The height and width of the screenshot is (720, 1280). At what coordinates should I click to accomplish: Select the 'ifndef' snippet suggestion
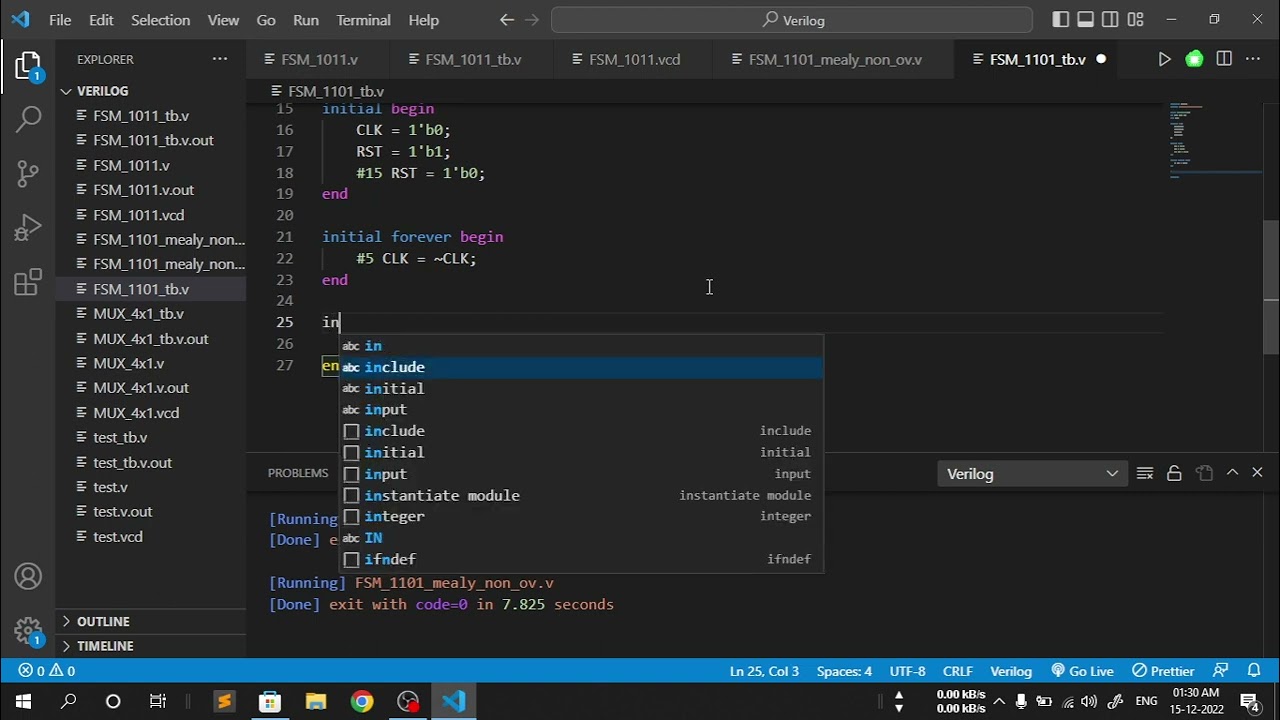(x=581, y=560)
